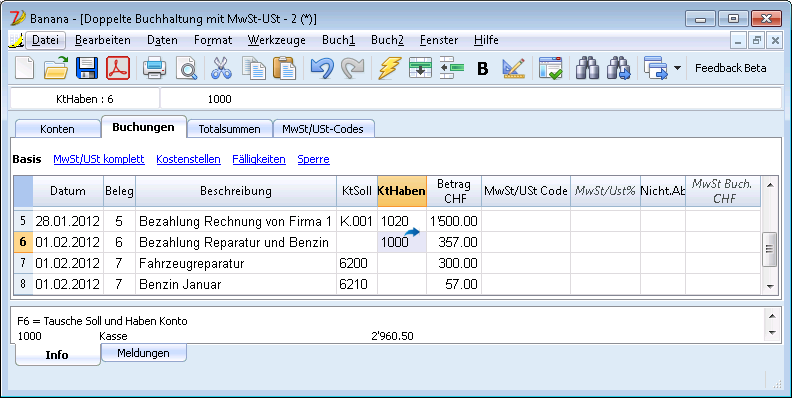Click the KtSoll cell 6200
The height and width of the screenshot is (398, 792).
[357, 263]
